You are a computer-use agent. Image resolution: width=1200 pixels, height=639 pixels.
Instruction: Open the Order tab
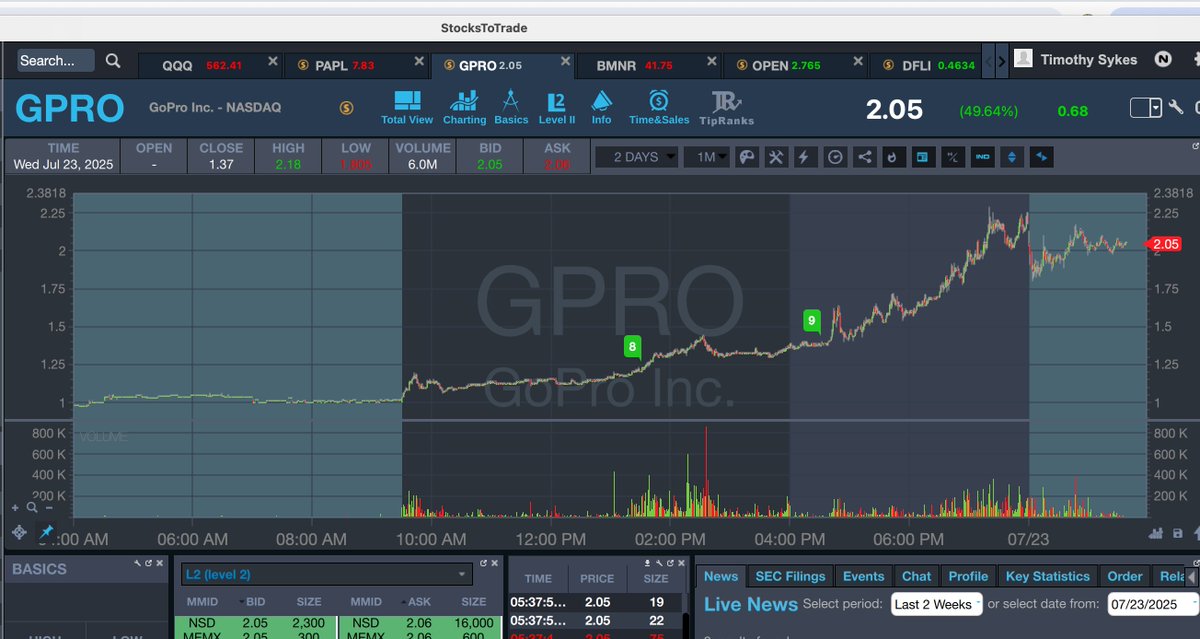pyautogui.click(x=1125, y=576)
